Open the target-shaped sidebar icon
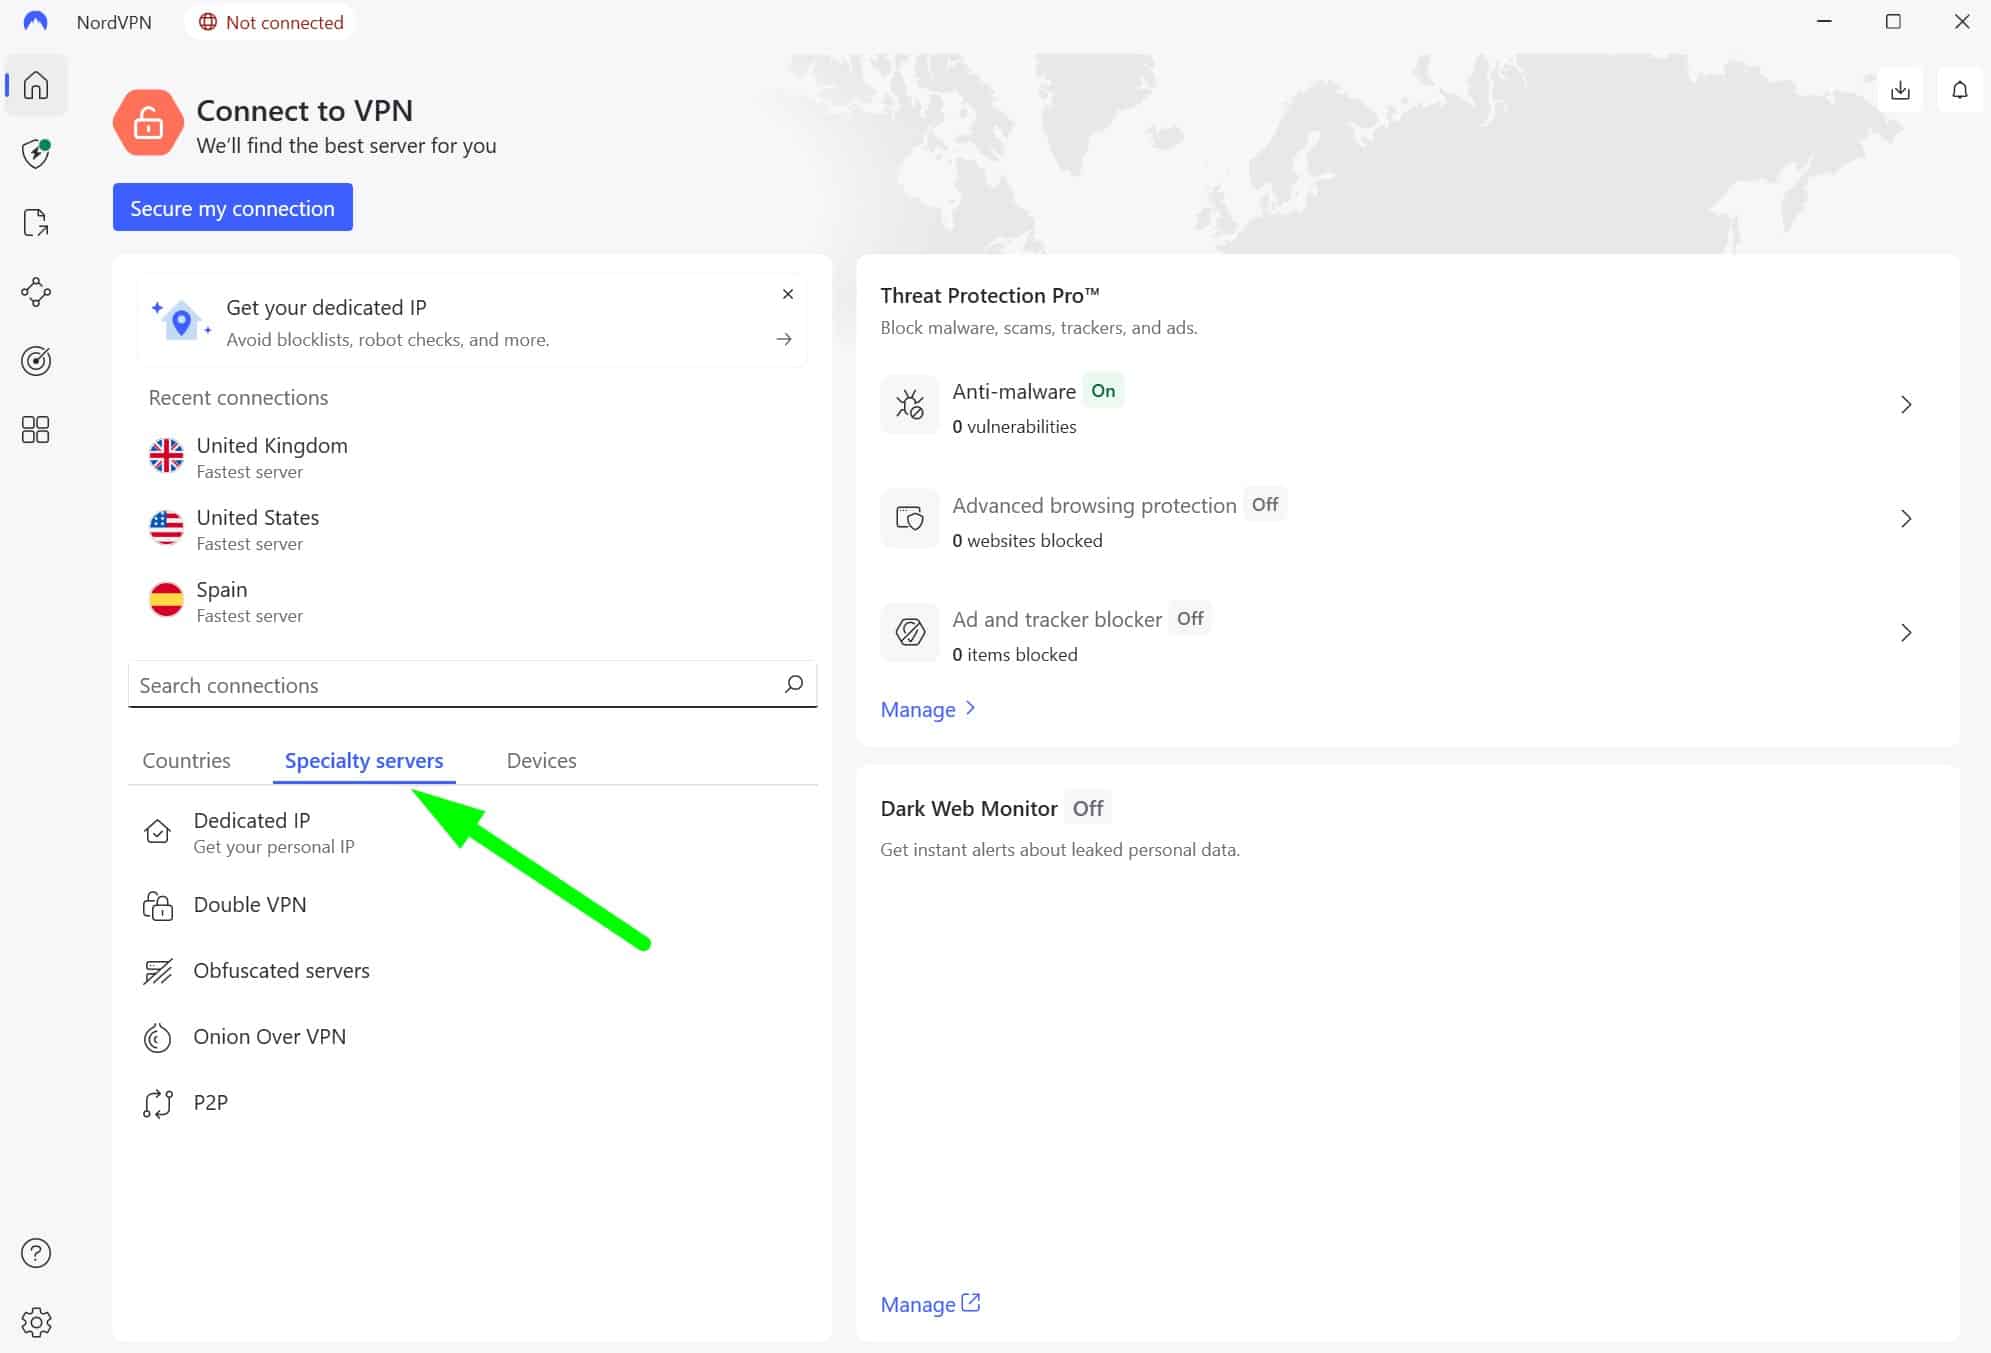Viewport: 1991px width, 1353px height. [x=36, y=361]
